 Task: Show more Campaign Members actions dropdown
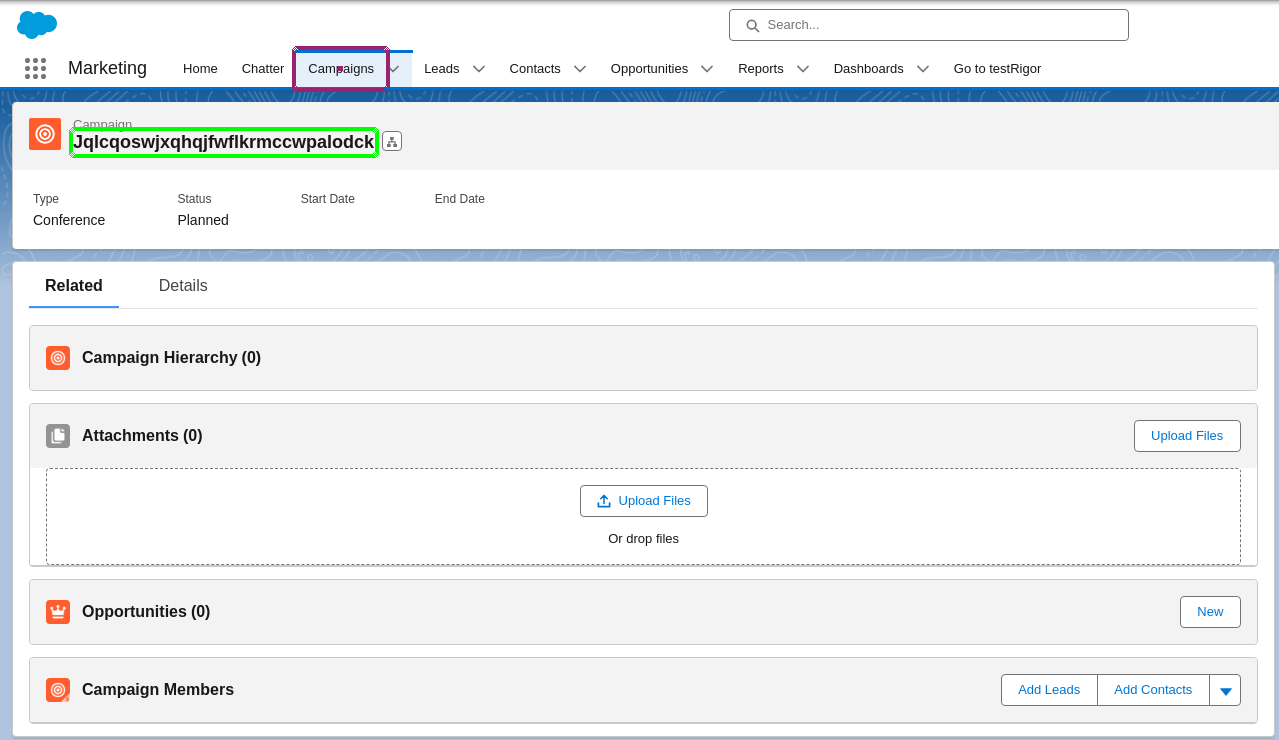(1225, 690)
